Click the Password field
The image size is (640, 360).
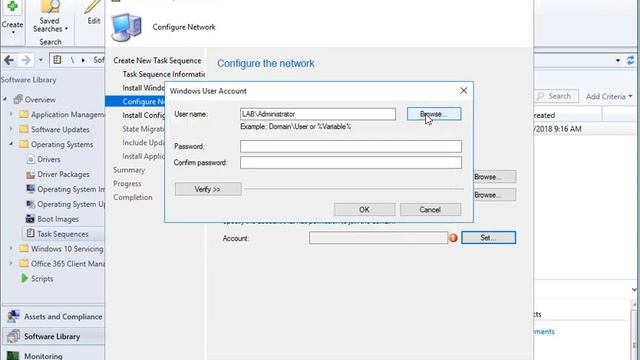coord(351,147)
